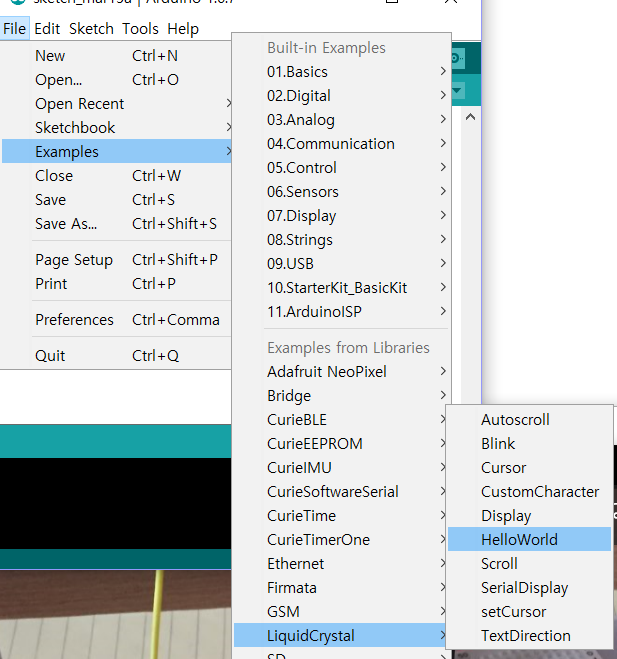This screenshot has width=617, height=659.
Task: Open Autoscroll example sketch
Action: [529, 419]
